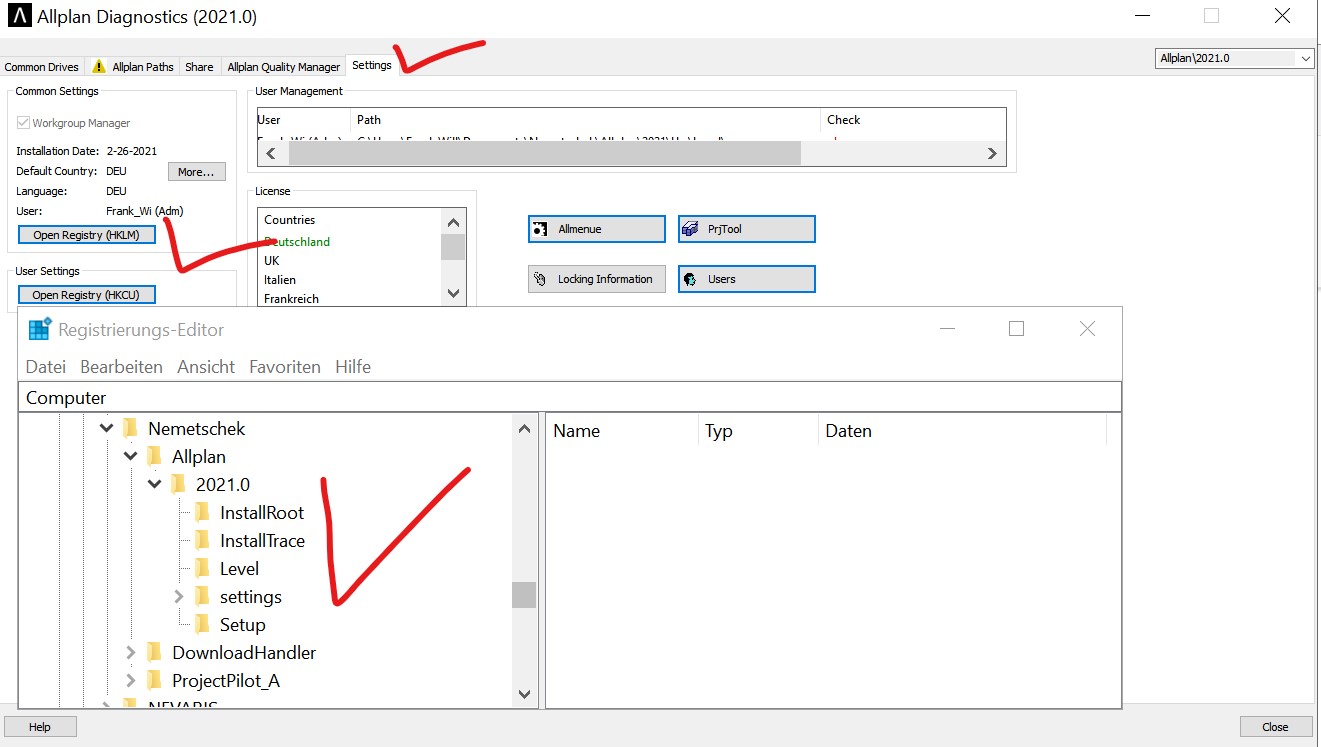Viewport: 1321px width, 747px height.
Task: Select UK in the Countries list
Action: coord(272,260)
